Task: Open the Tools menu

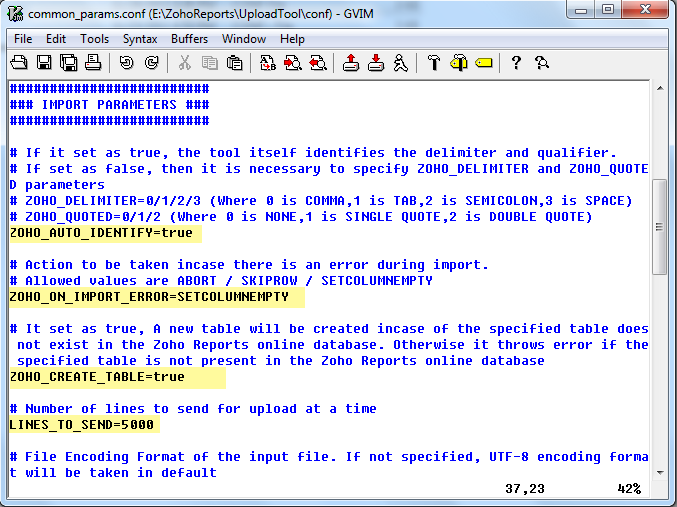Action: pos(94,39)
